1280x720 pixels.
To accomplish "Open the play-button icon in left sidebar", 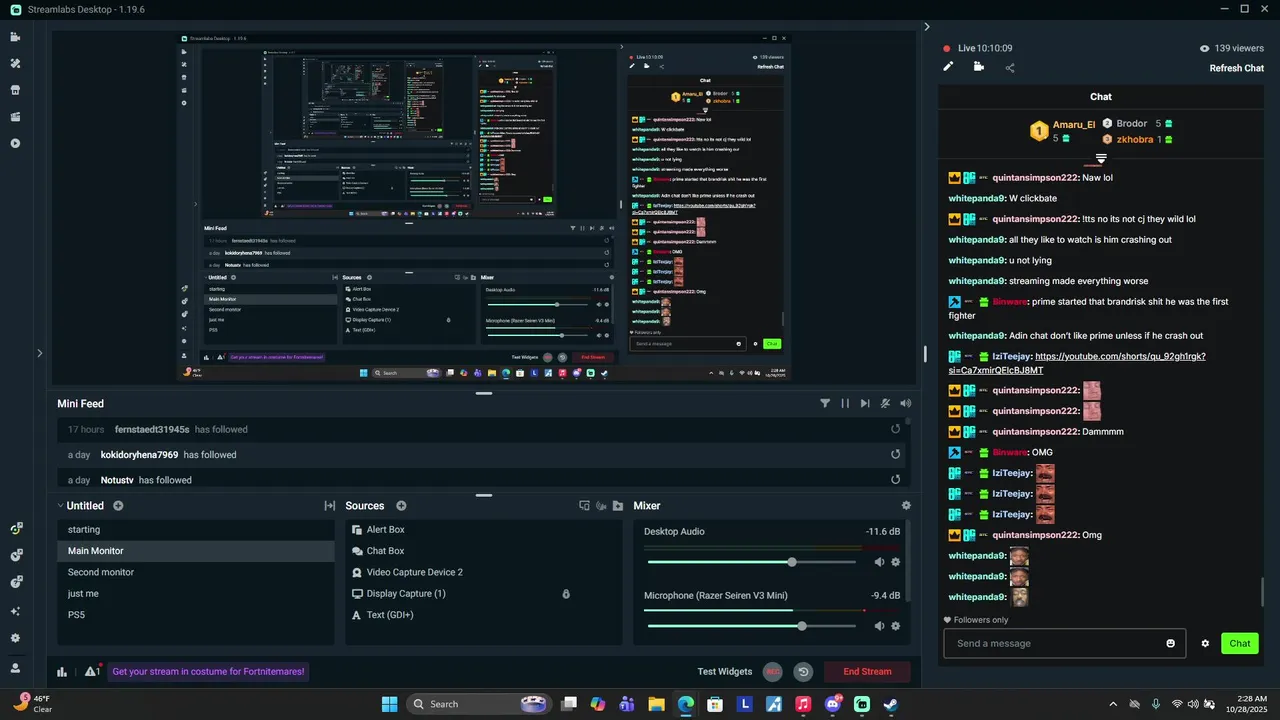I will (x=15, y=143).
